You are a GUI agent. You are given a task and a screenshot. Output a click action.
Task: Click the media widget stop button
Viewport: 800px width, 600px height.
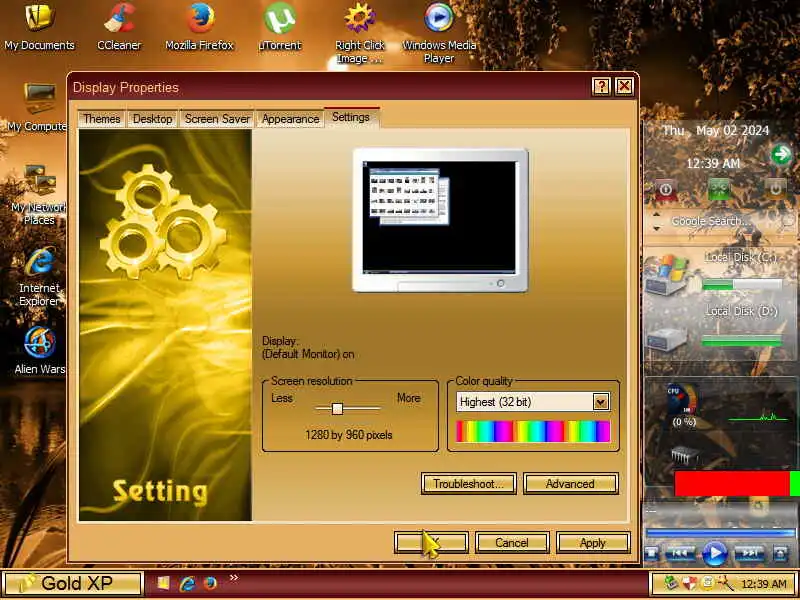pyautogui.click(x=652, y=553)
